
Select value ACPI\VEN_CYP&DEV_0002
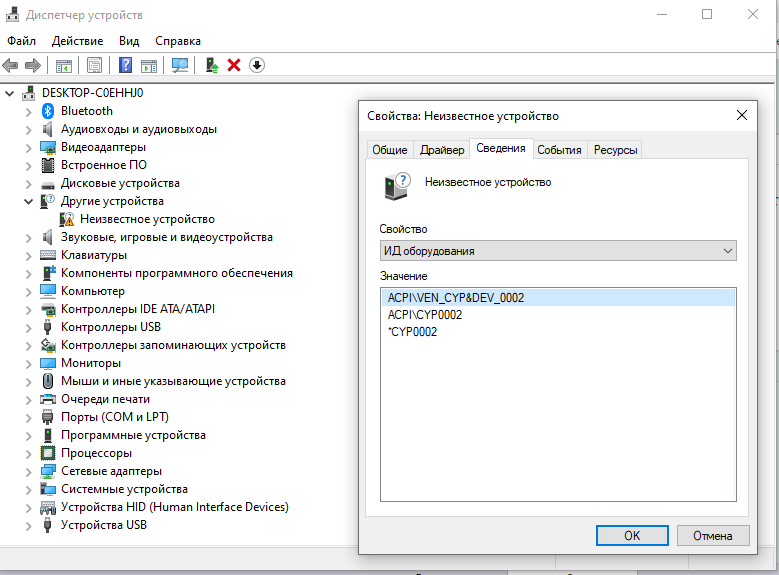coord(557,298)
